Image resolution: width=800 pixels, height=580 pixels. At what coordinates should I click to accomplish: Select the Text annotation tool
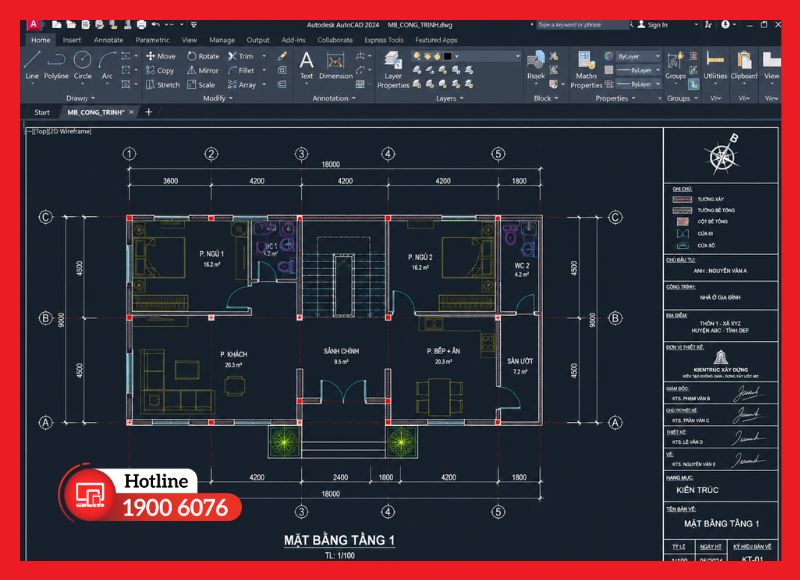pos(306,65)
